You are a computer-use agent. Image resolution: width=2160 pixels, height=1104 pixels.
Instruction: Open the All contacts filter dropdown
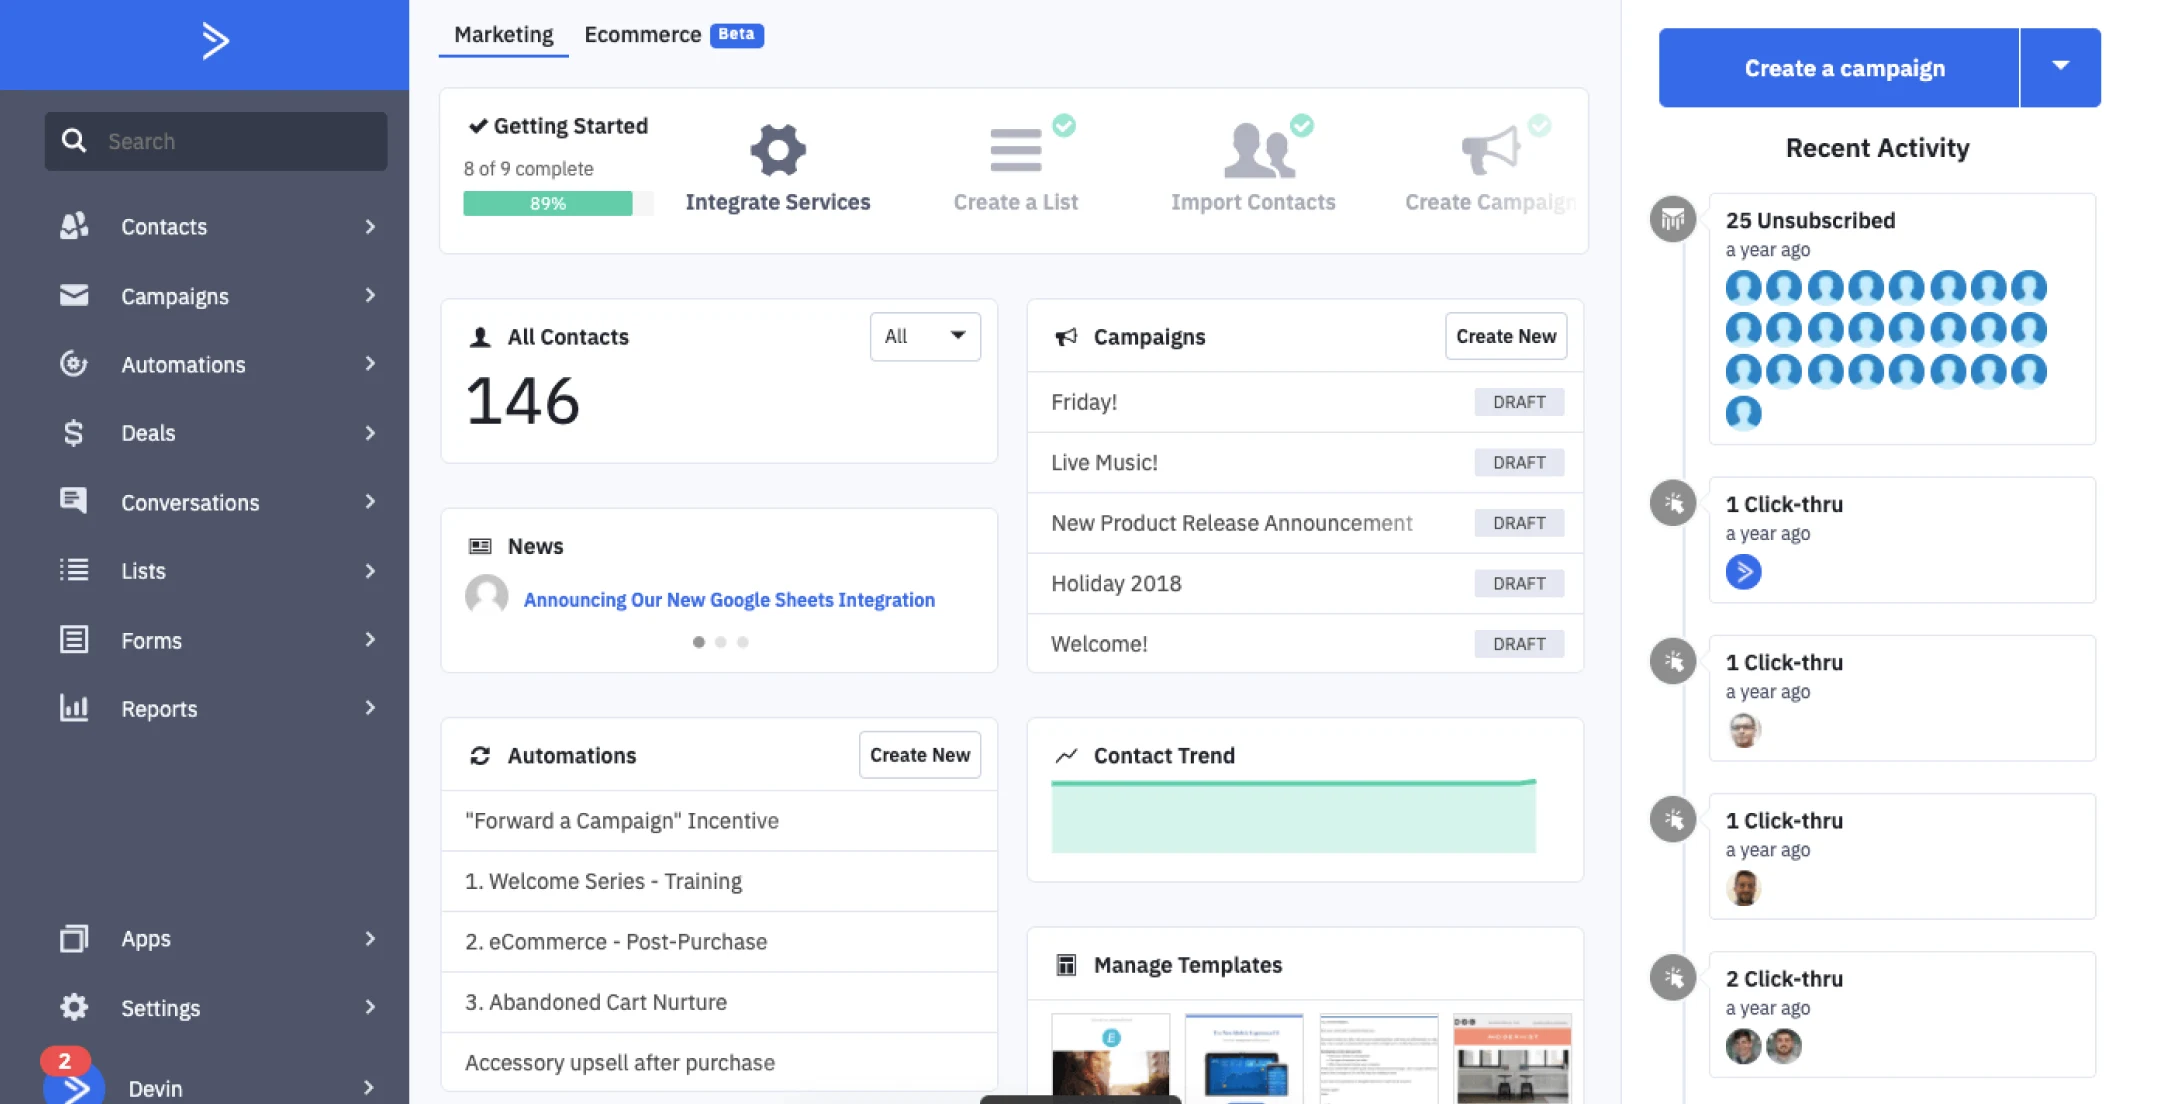(925, 336)
